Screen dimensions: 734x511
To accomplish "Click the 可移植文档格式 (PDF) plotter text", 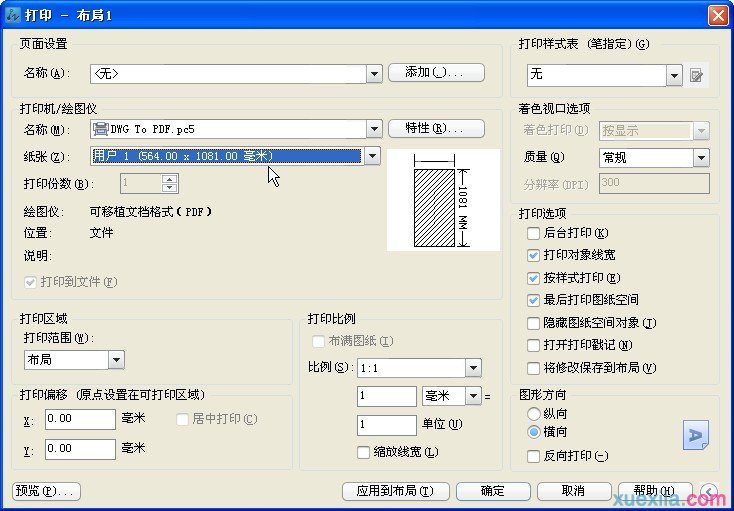I will click(x=151, y=212).
